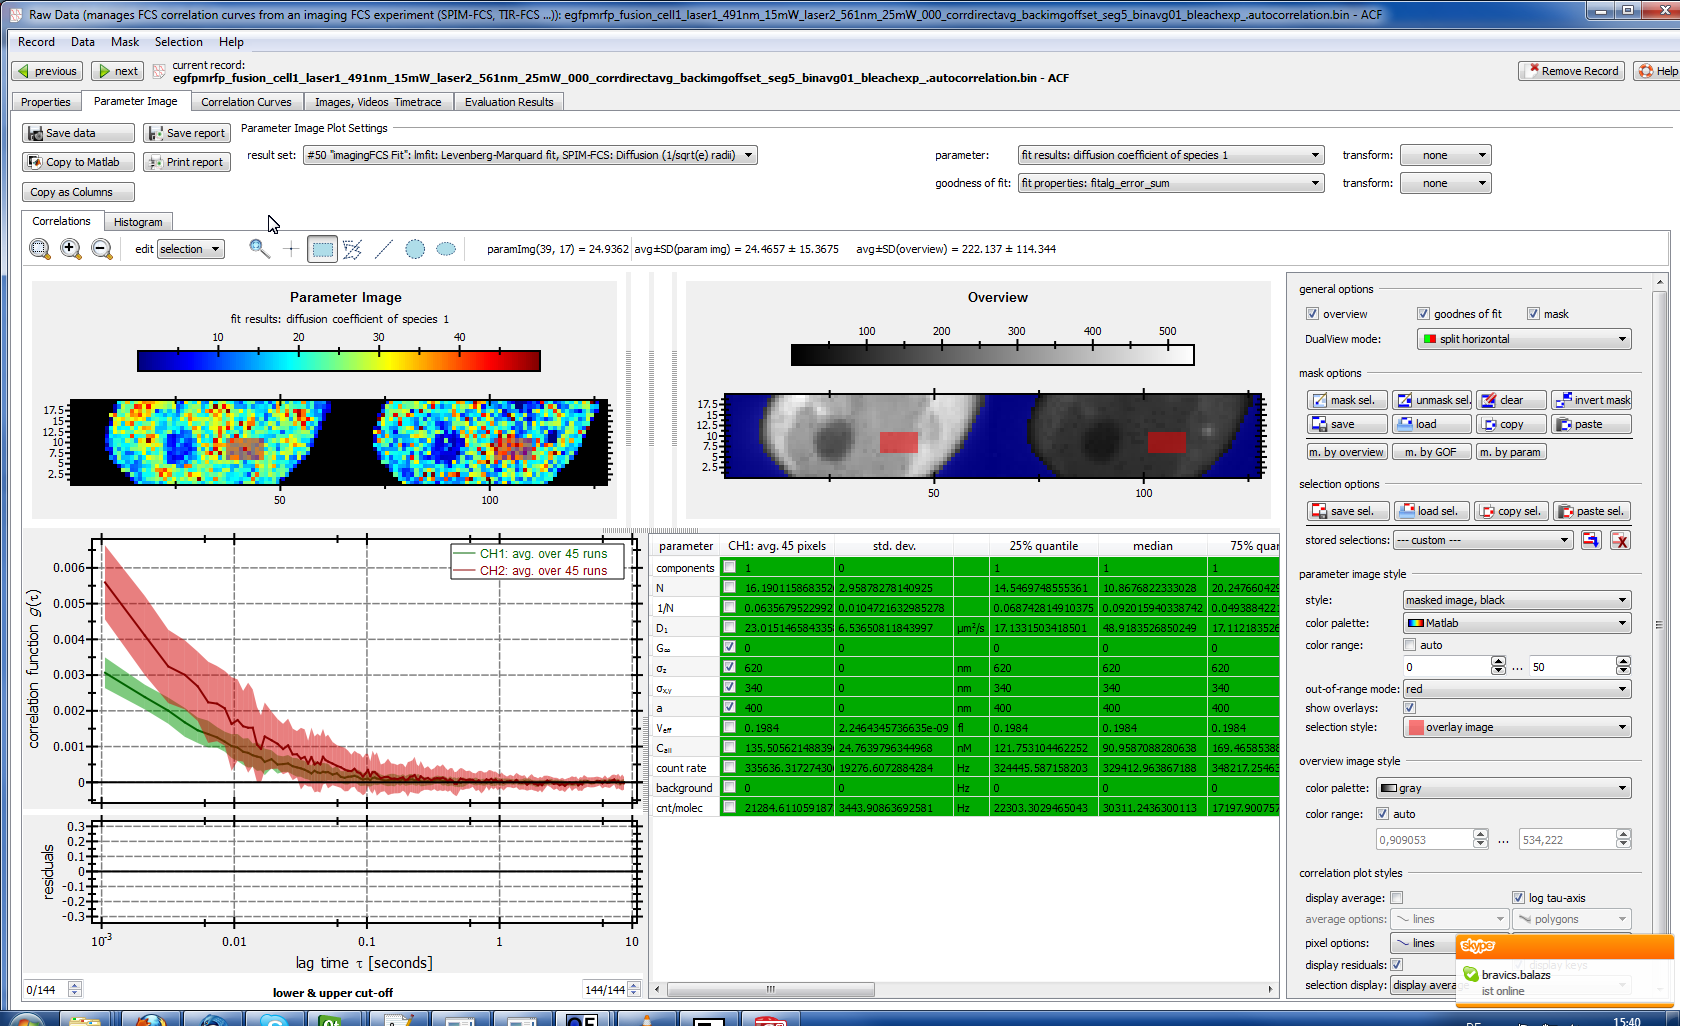Select the blue magnifier zoom tool

(260, 249)
